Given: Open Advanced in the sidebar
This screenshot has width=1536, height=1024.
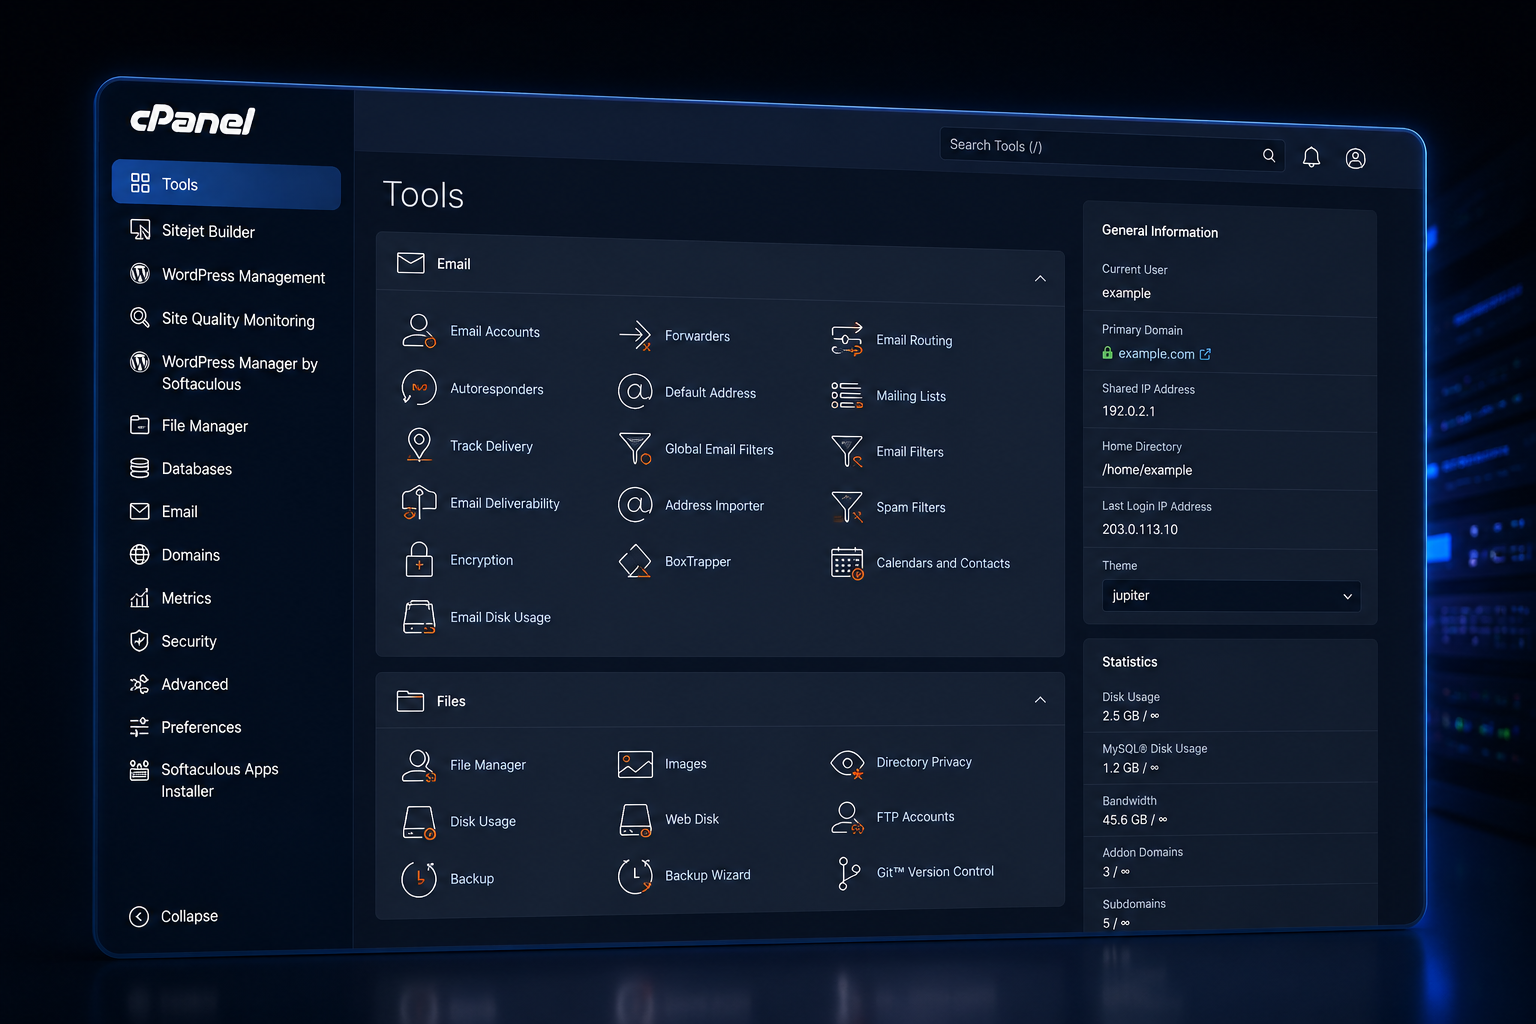Looking at the screenshot, I should pyautogui.click(x=178, y=684).
